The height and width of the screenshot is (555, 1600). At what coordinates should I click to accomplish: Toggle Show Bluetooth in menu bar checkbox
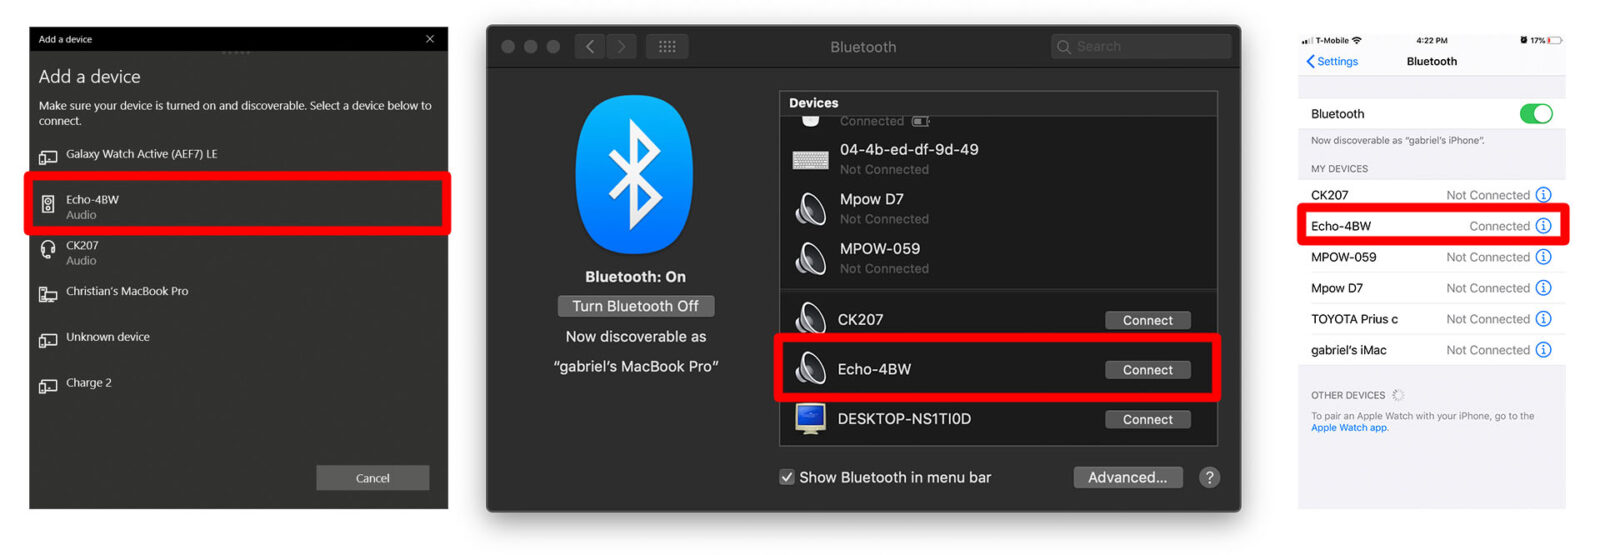point(787,477)
